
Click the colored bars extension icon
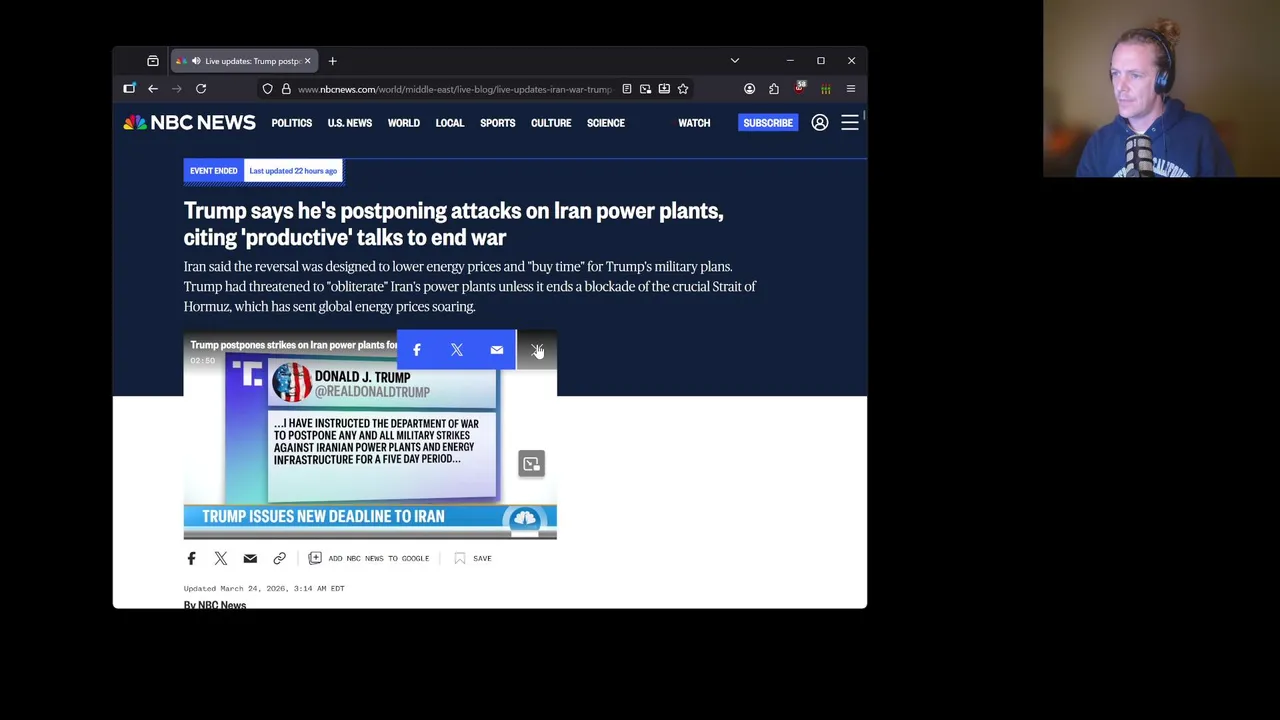(826, 89)
